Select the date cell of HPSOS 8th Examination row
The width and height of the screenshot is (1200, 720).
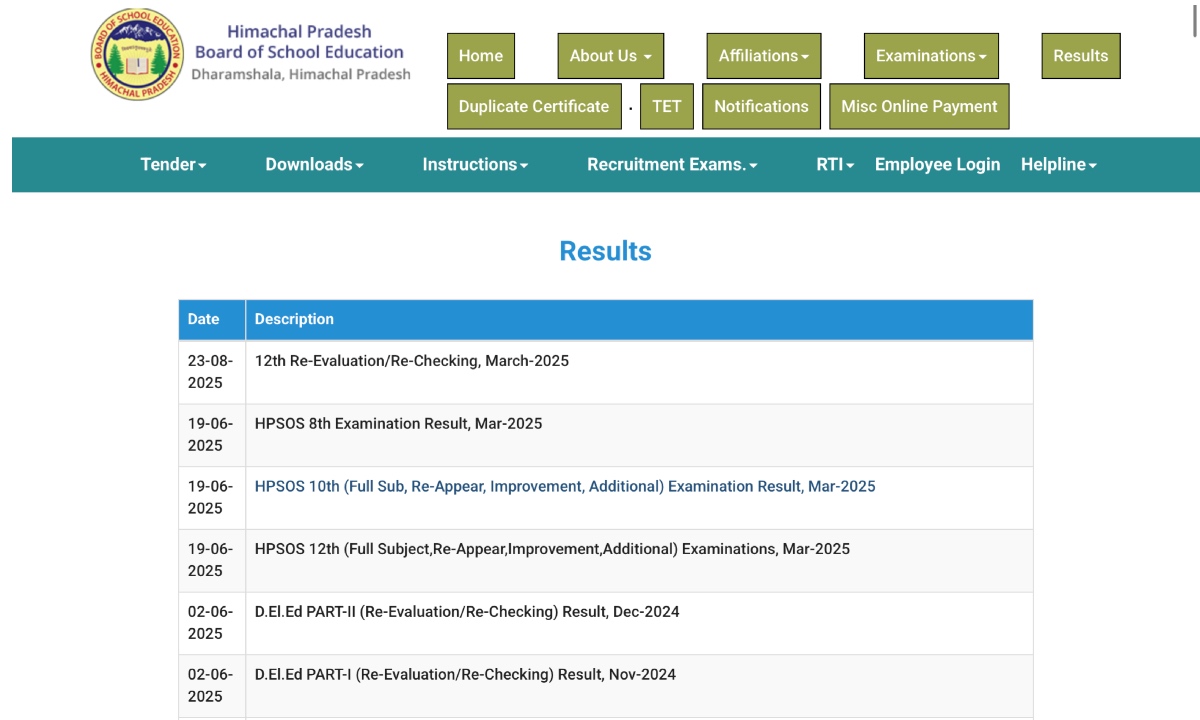[x=212, y=435]
